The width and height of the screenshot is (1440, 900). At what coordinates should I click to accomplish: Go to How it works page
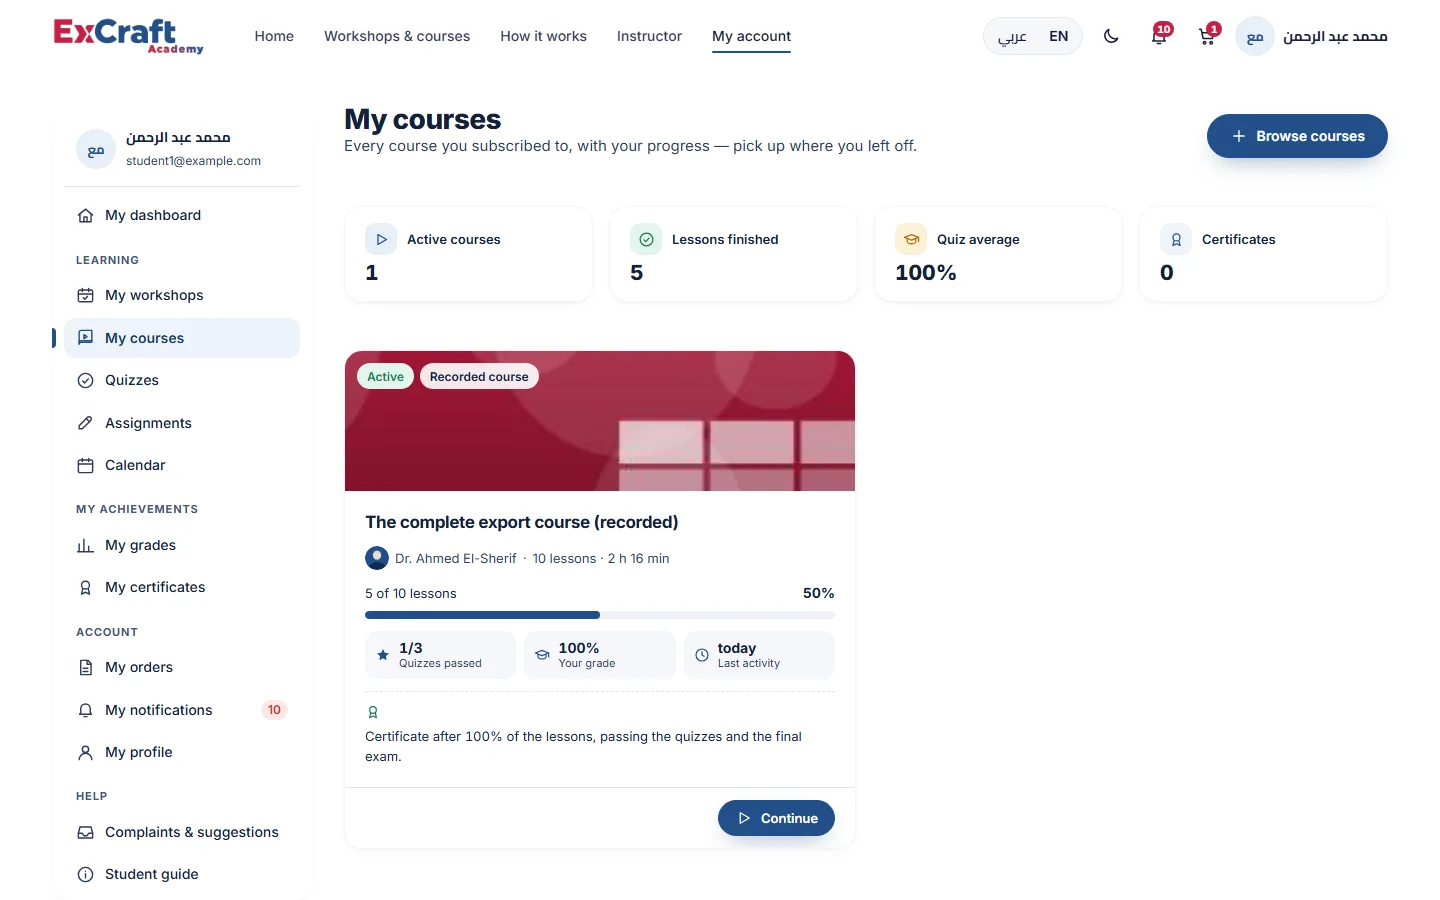point(543,36)
